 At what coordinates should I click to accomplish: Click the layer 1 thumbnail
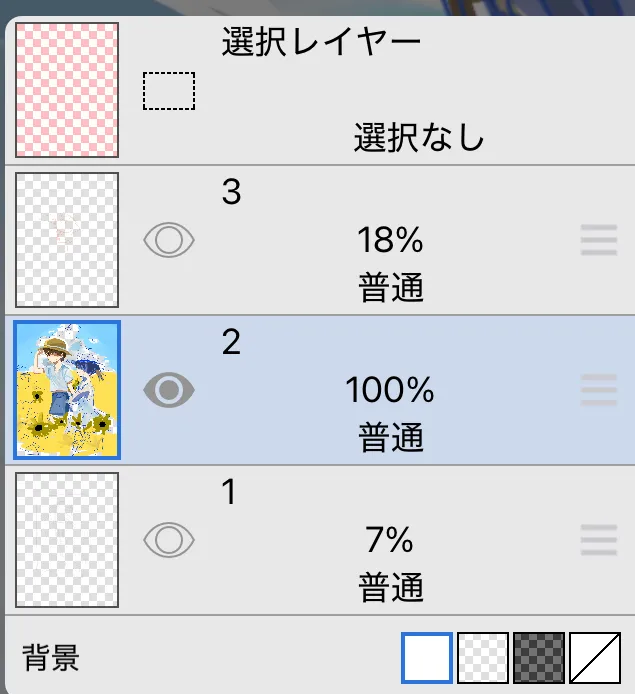pyautogui.click(x=67, y=540)
